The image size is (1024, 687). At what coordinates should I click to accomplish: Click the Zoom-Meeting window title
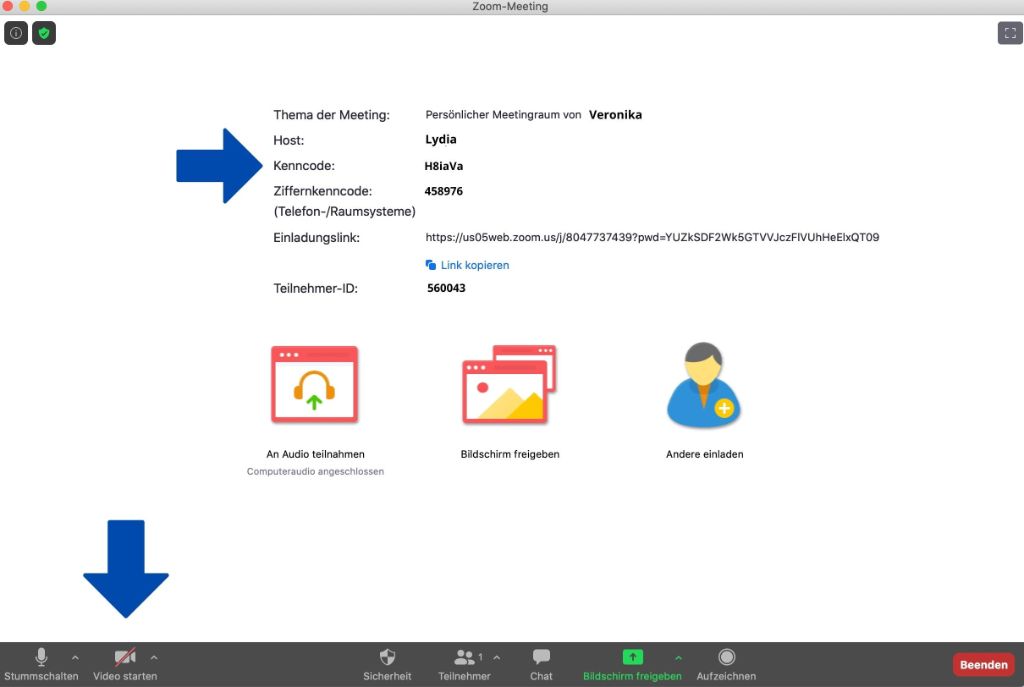(510, 7)
